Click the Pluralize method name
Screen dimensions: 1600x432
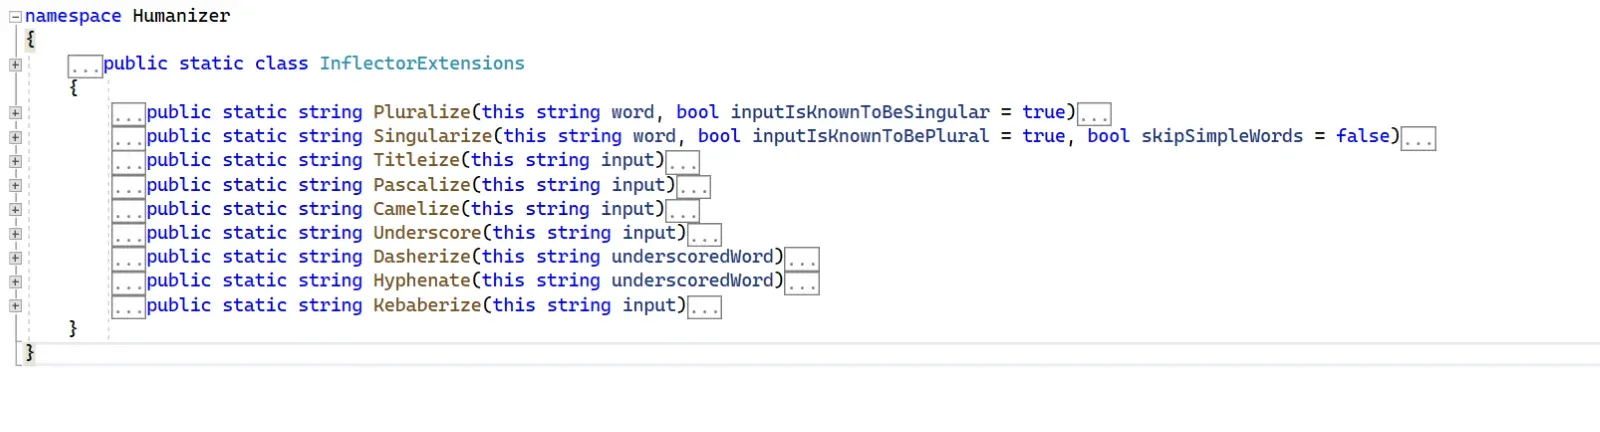pyautogui.click(x=422, y=112)
